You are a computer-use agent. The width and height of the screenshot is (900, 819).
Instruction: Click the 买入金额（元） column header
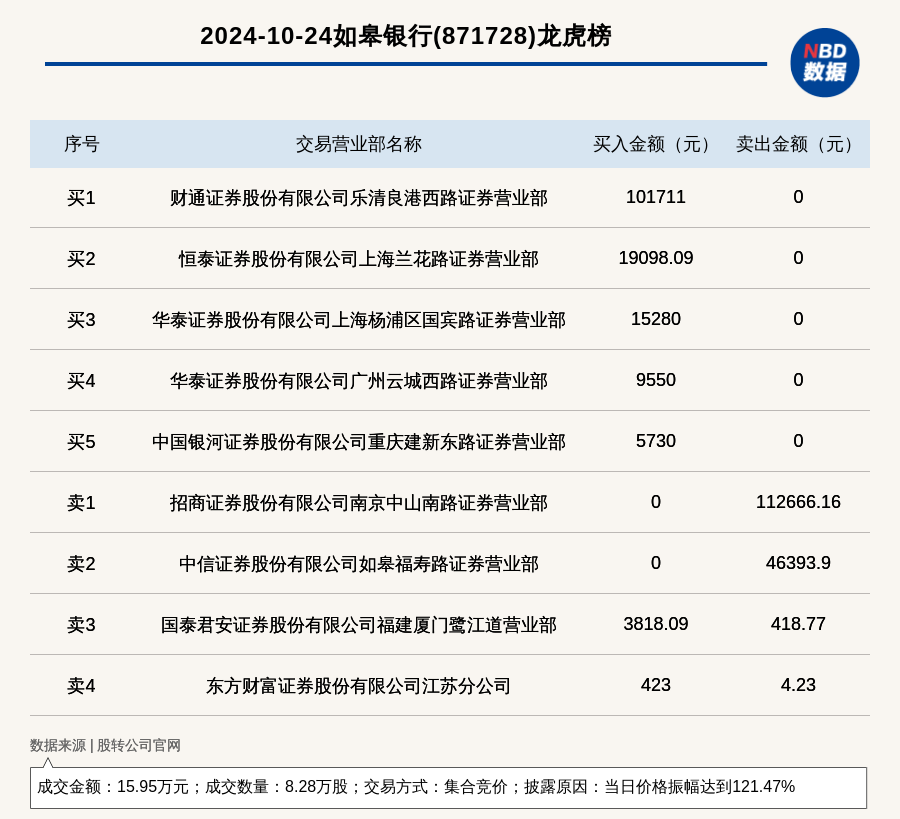(x=655, y=144)
